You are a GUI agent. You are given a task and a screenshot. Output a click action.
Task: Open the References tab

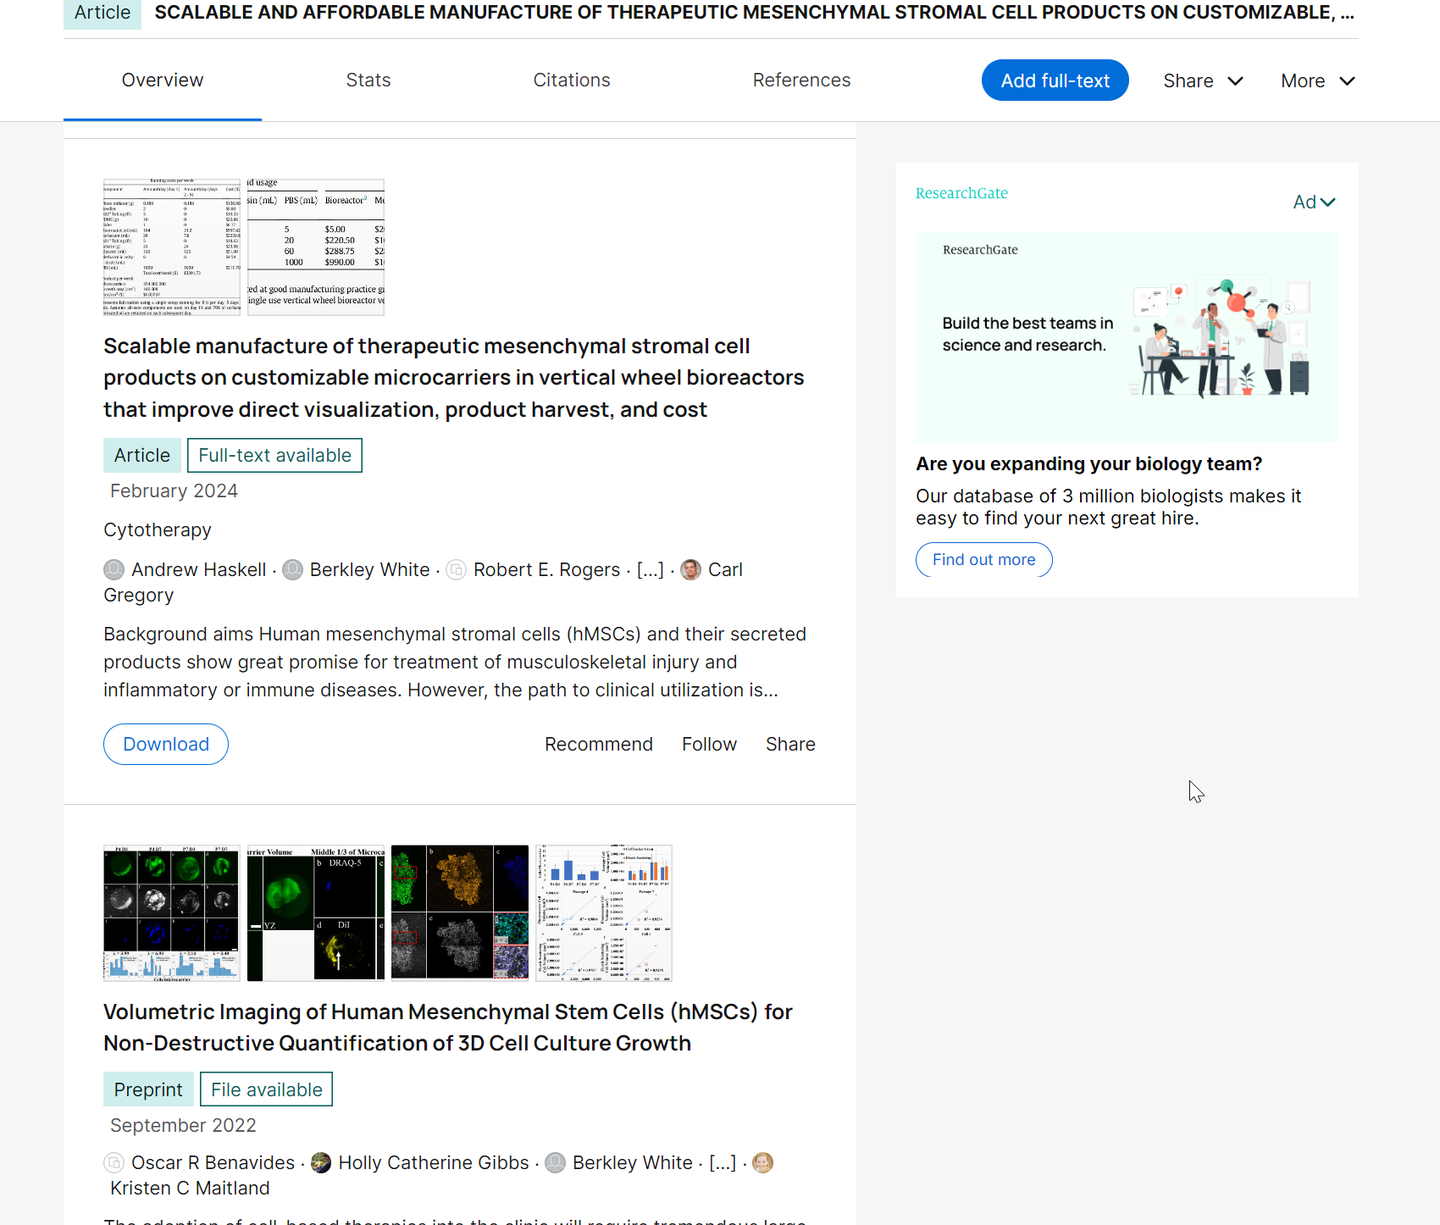(x=801, y=80)
